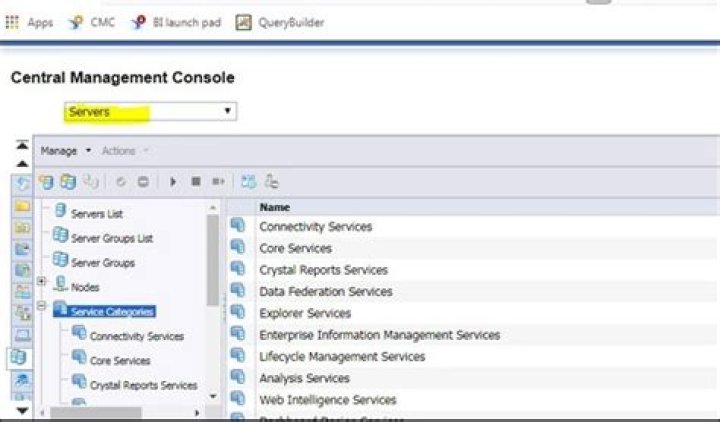
Task: Click the icon beside Analysis Services
Action: [x=238, y=376]
